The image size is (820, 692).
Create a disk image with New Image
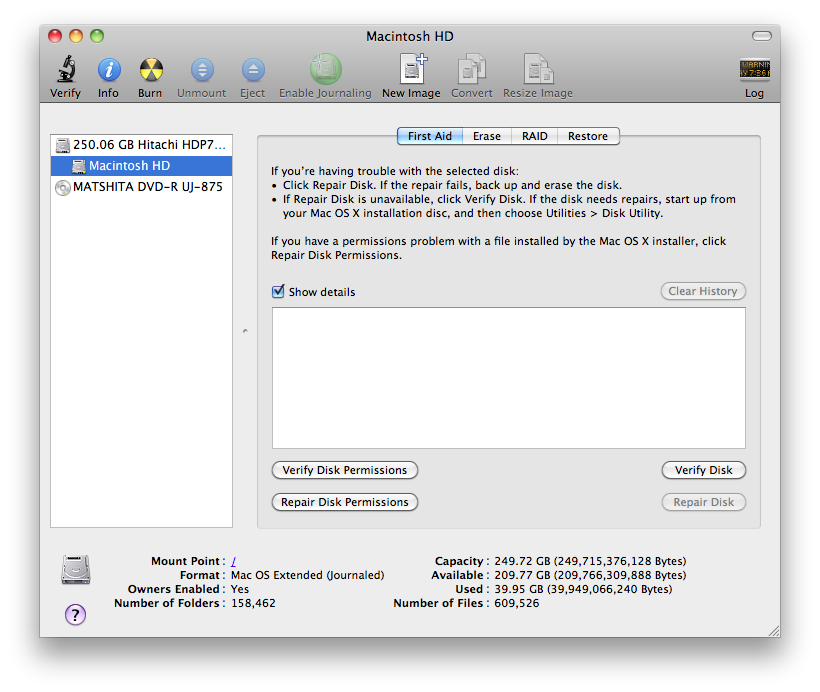tap(412, 69)
